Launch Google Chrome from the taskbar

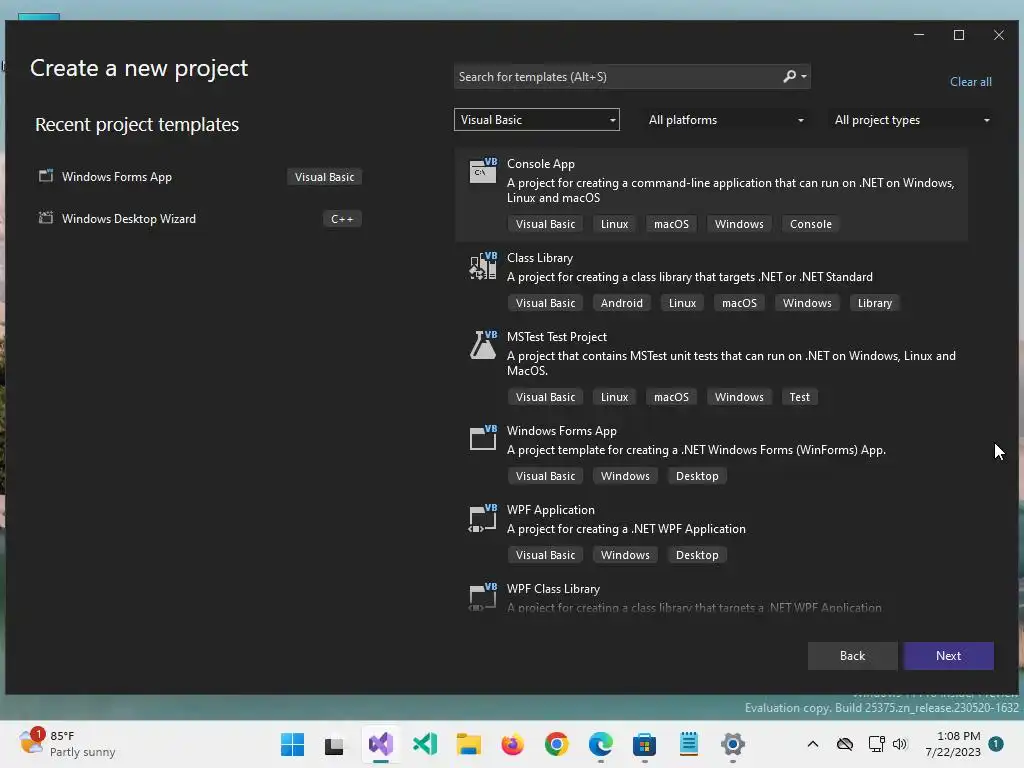[x=556, y=744]
